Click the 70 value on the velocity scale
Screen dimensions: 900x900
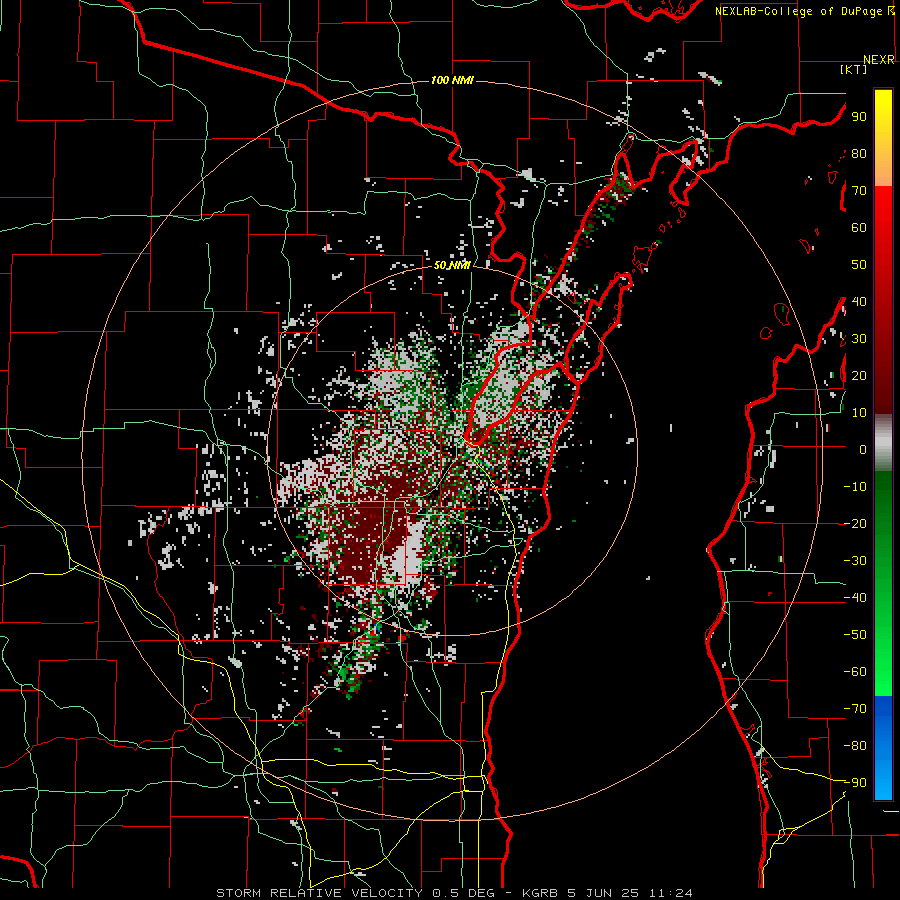click(859, 191)
